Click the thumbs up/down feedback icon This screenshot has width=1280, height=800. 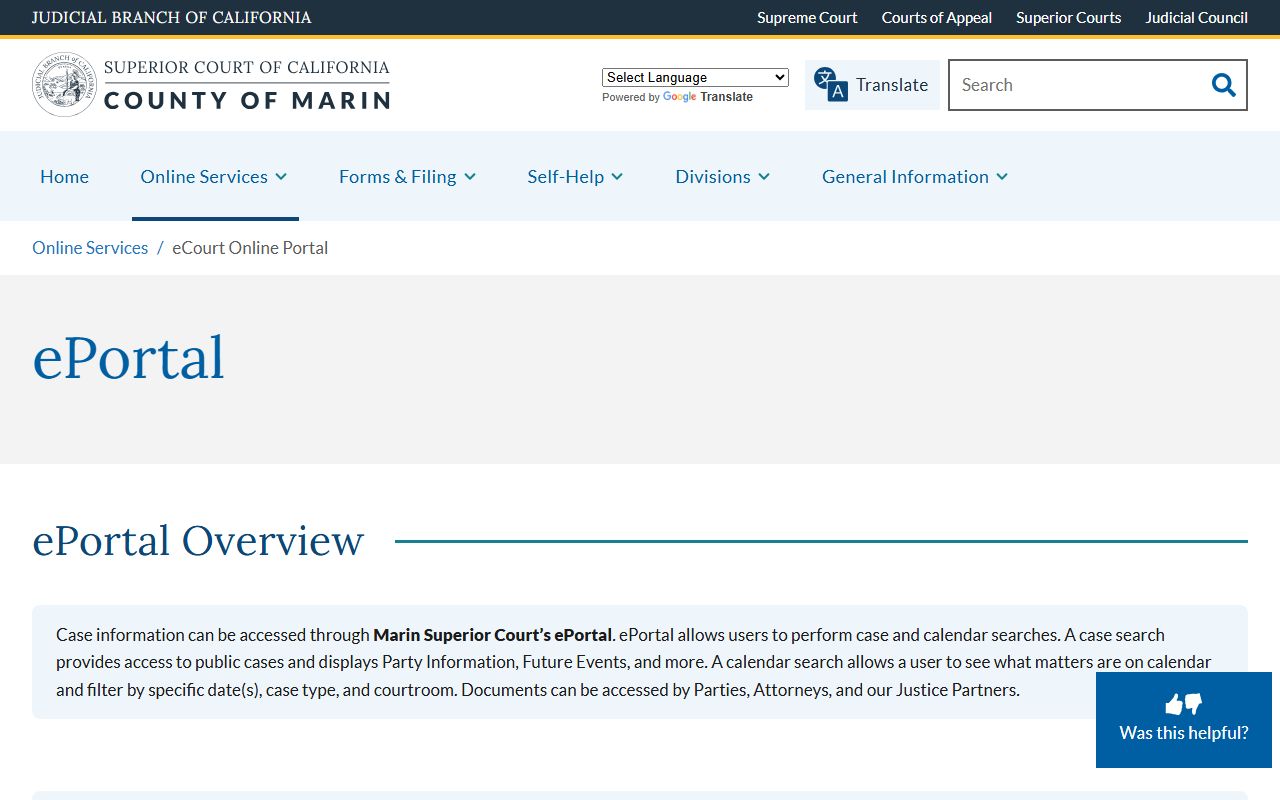1184,704
